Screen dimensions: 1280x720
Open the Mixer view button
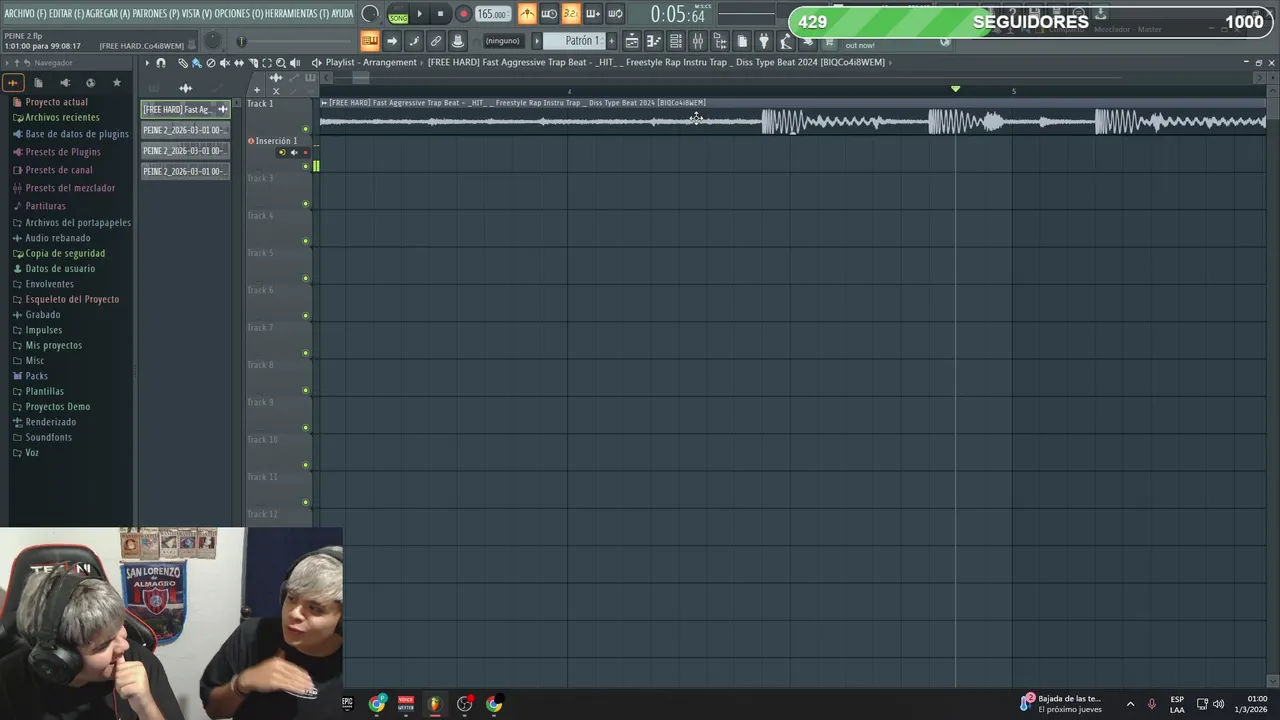click(698, 41)
